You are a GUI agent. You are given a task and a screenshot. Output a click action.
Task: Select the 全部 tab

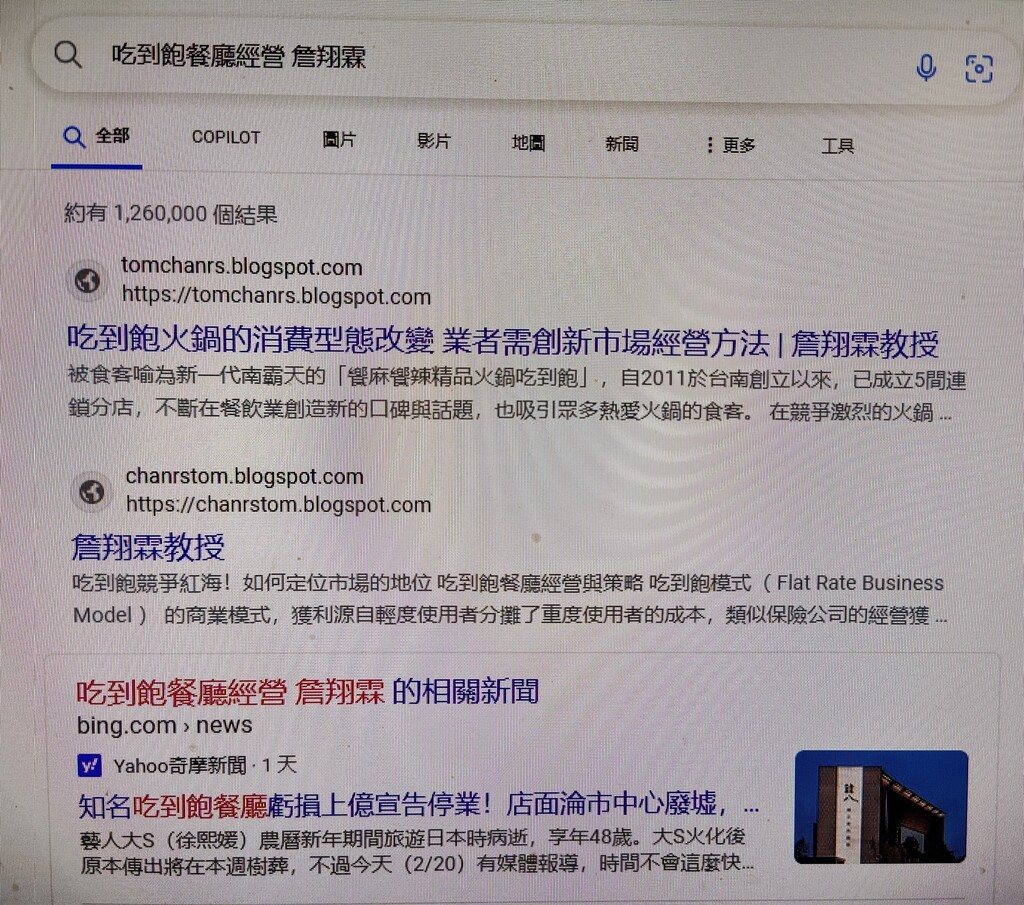tap(97, 137)
